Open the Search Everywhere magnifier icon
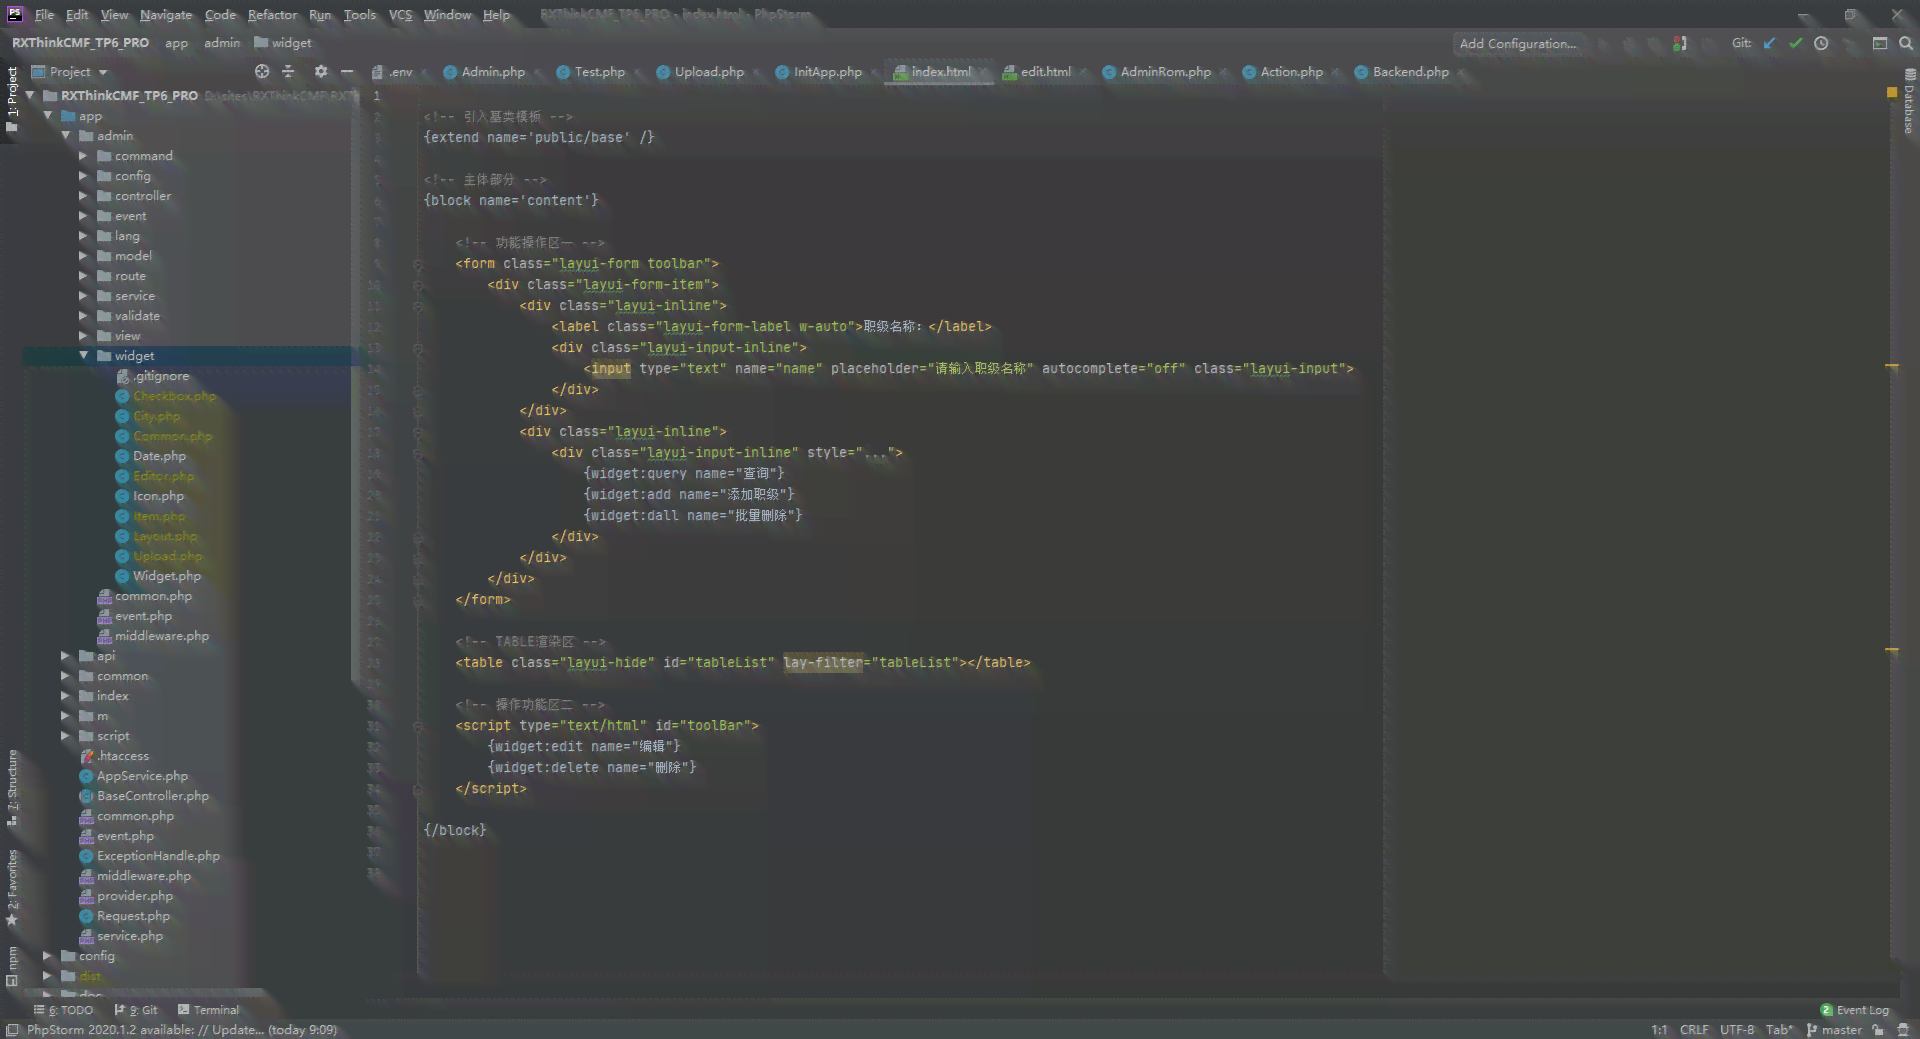The image size is (1920, 1039). click(1905, 43)
